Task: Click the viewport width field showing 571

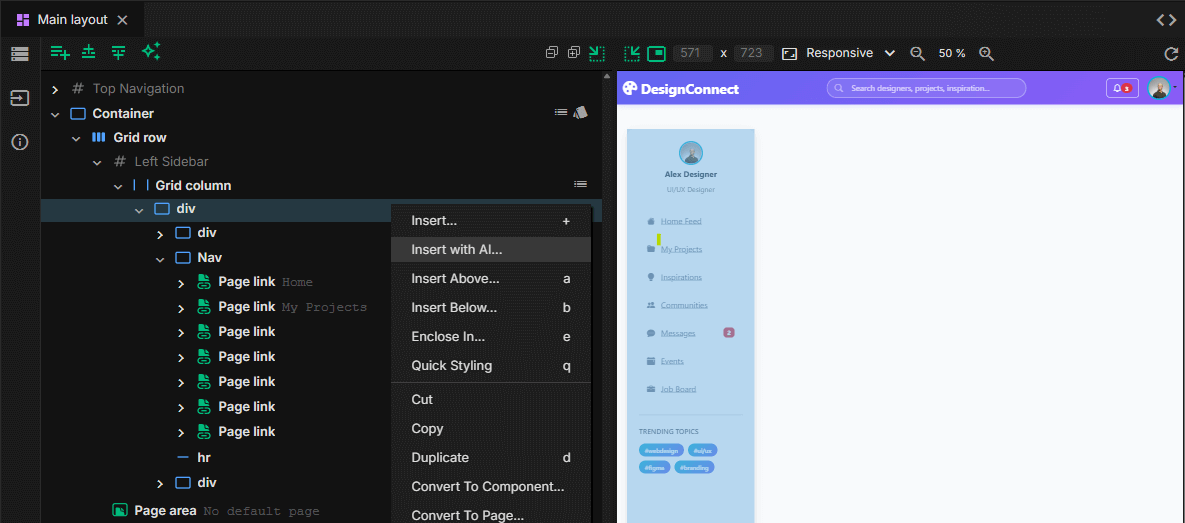Action: 691,53
